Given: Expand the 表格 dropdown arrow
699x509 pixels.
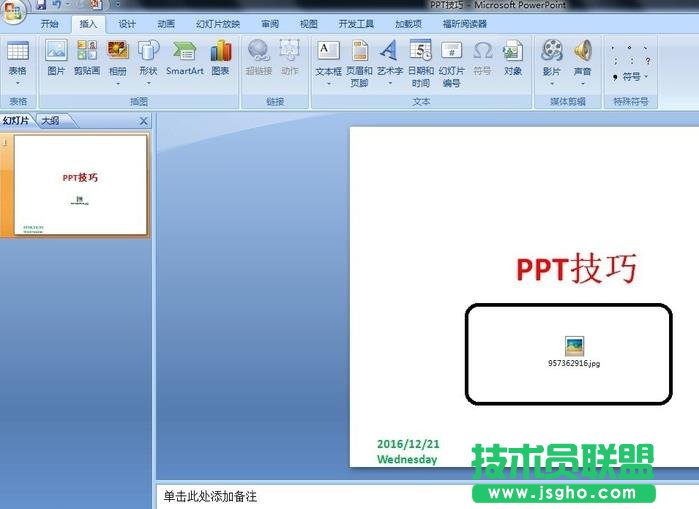Looking at the screenshot, I should pyautogui.click(x=18, y=83).
